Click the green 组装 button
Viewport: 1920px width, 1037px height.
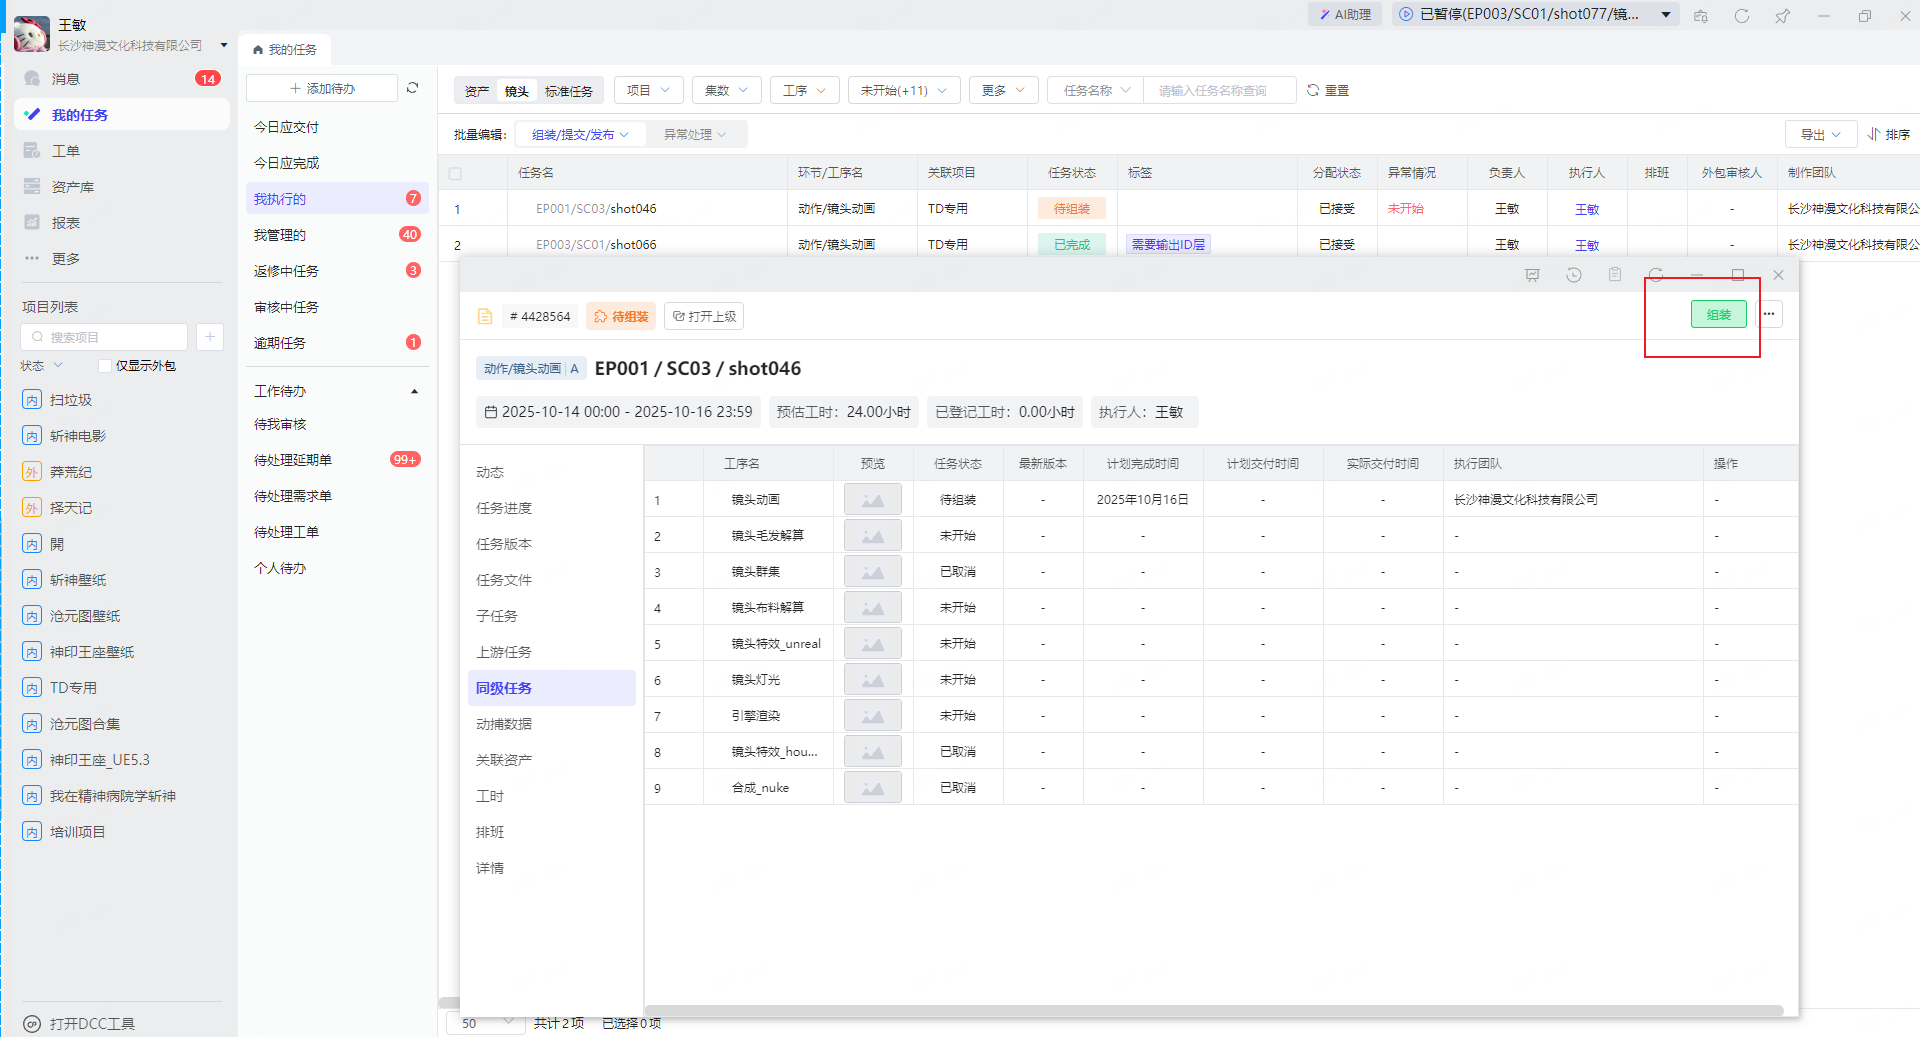click(x=1718, y=315)
